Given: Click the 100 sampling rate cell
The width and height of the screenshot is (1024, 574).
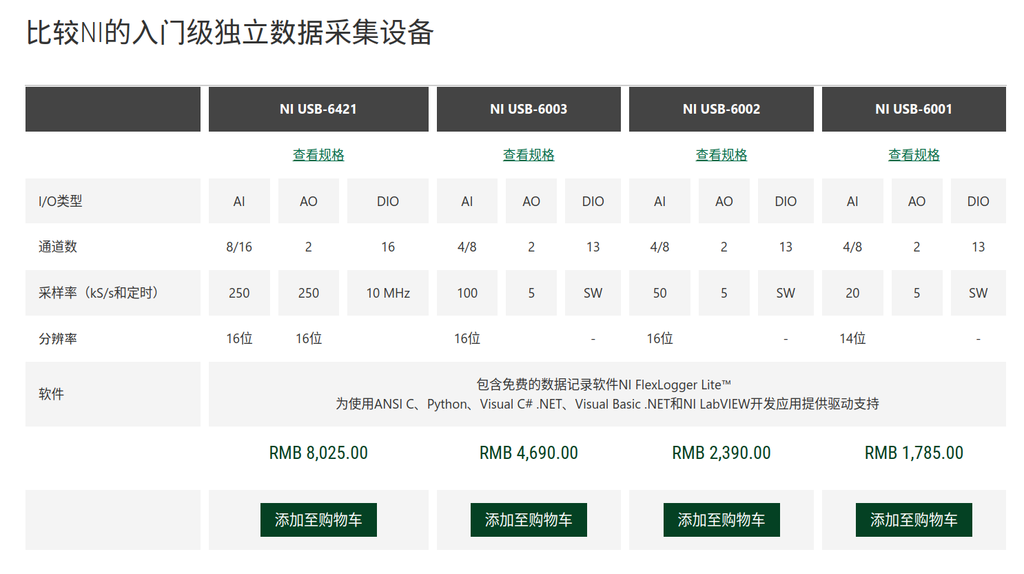Looking at the screenshot, I should (x=467, y=293).
